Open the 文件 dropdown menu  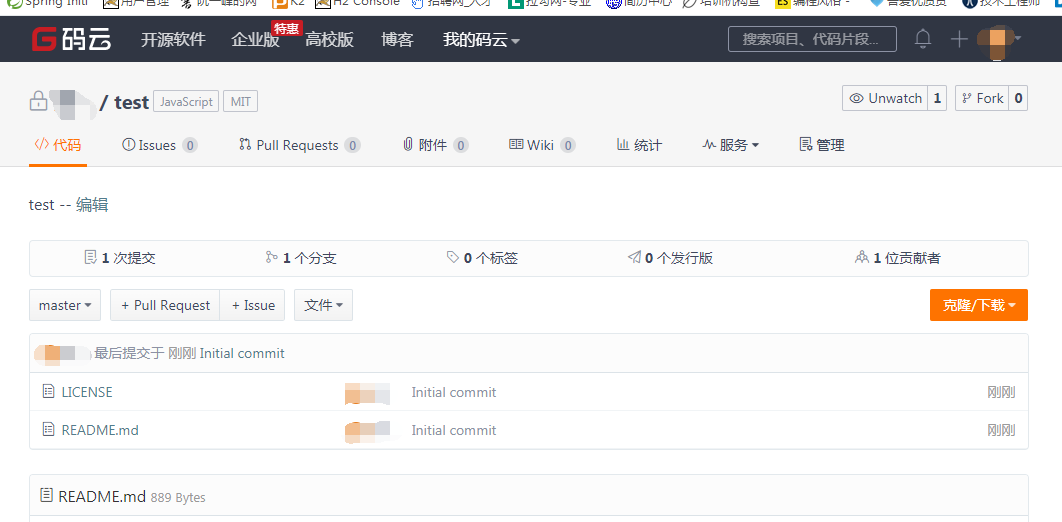click(x=323, y=305)
